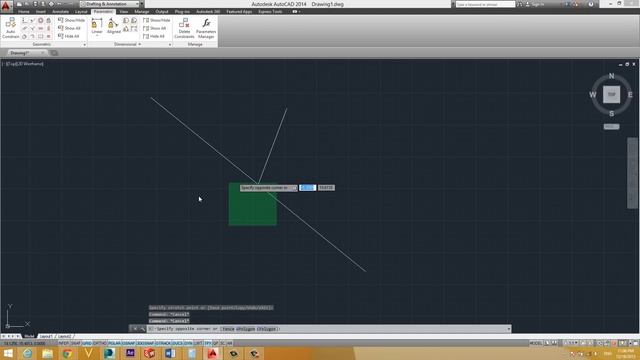Open the command line history dropdown arrow
This screenshot has width=640, height=360.
[x=509, y=329]
